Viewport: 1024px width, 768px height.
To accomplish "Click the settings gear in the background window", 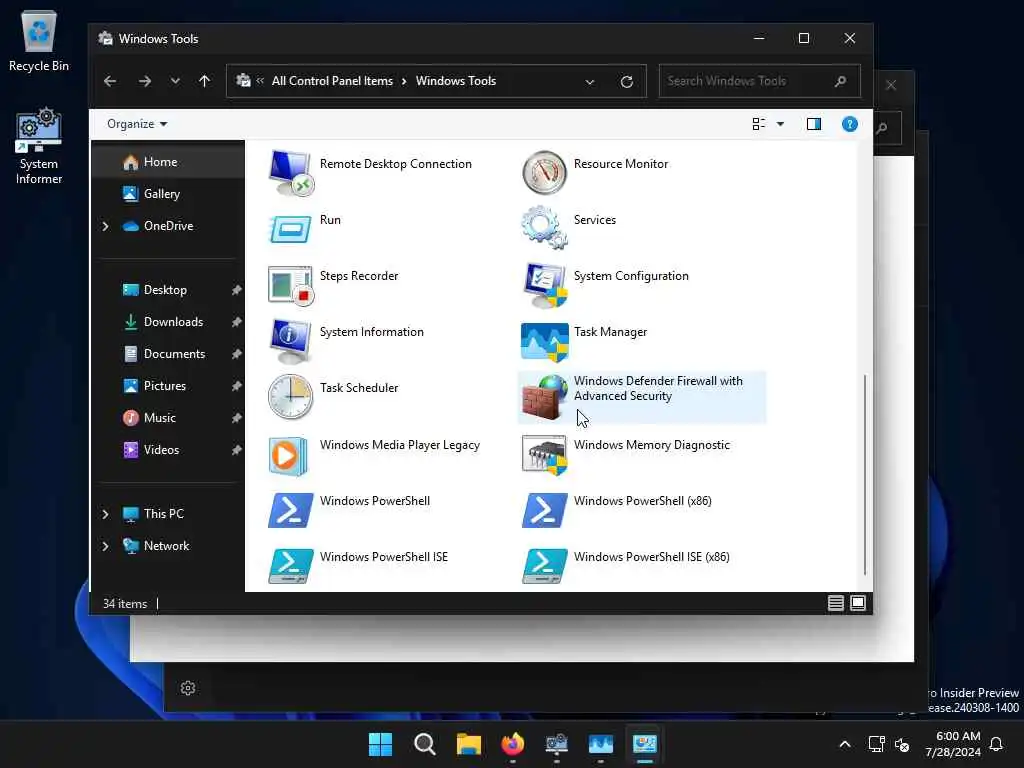I will pos(188,688).
